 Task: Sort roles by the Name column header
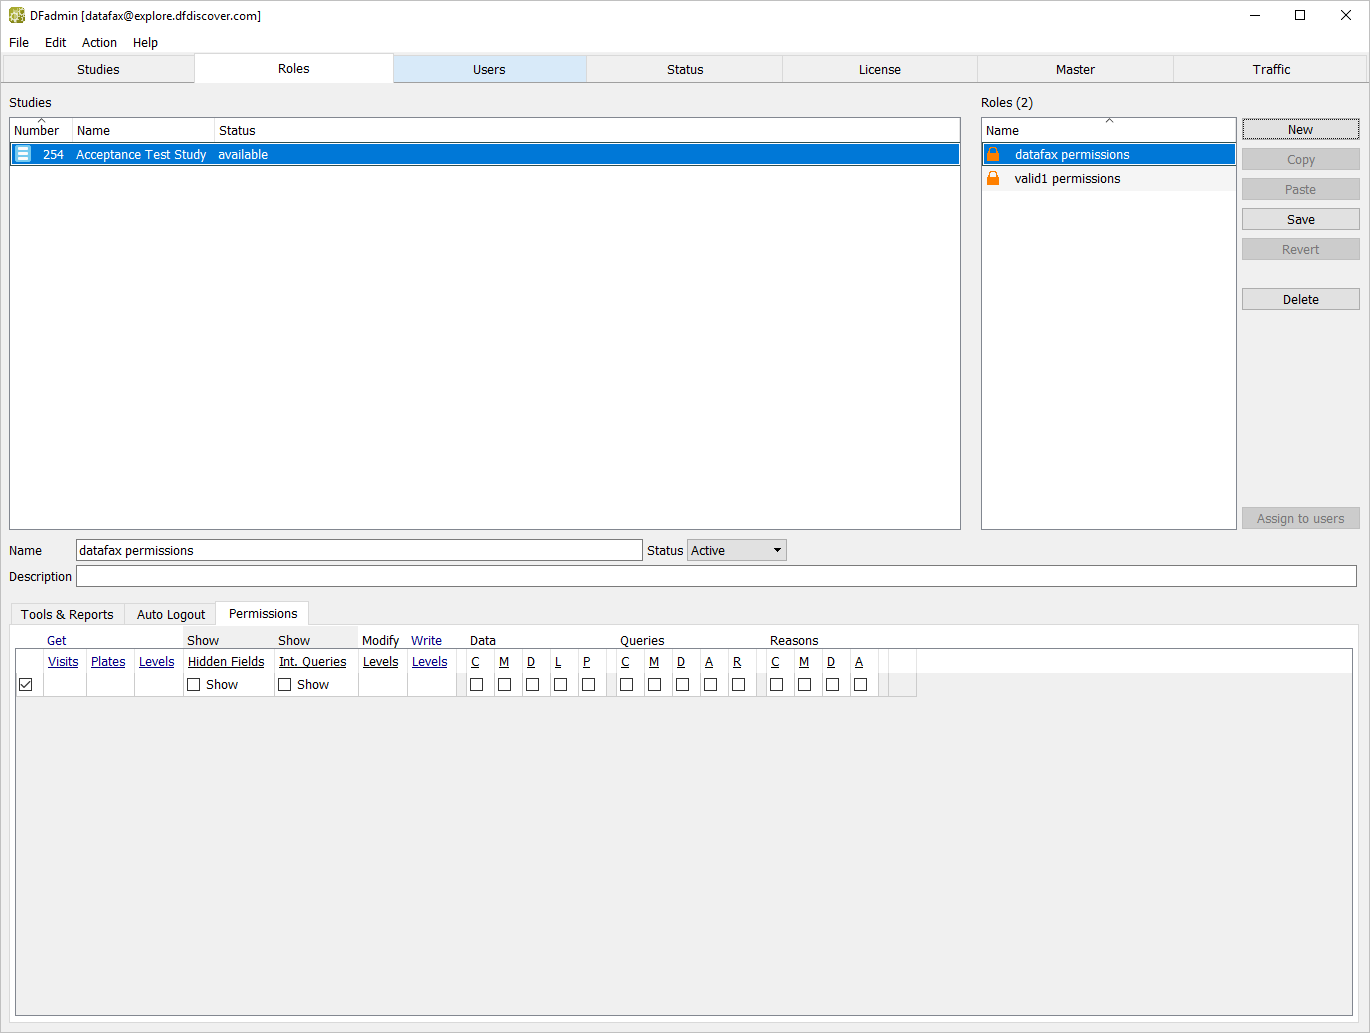click(x=1107, y=130)
